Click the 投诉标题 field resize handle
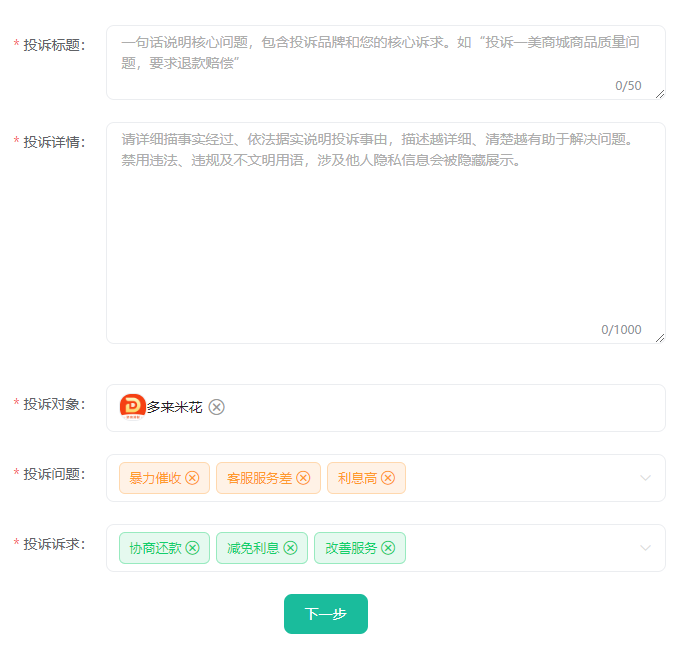This screenshot has height=654, width=692. 660,94
